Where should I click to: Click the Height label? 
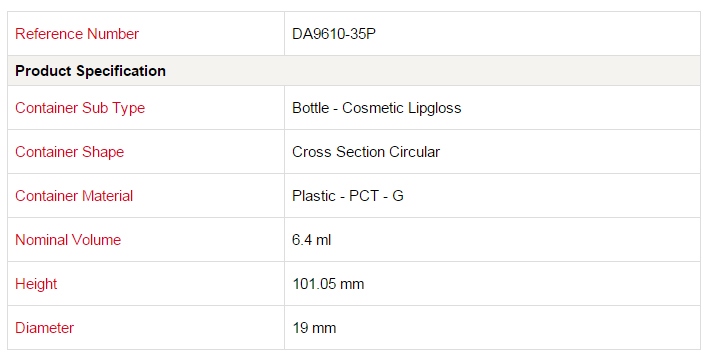[x=36, y=284]
